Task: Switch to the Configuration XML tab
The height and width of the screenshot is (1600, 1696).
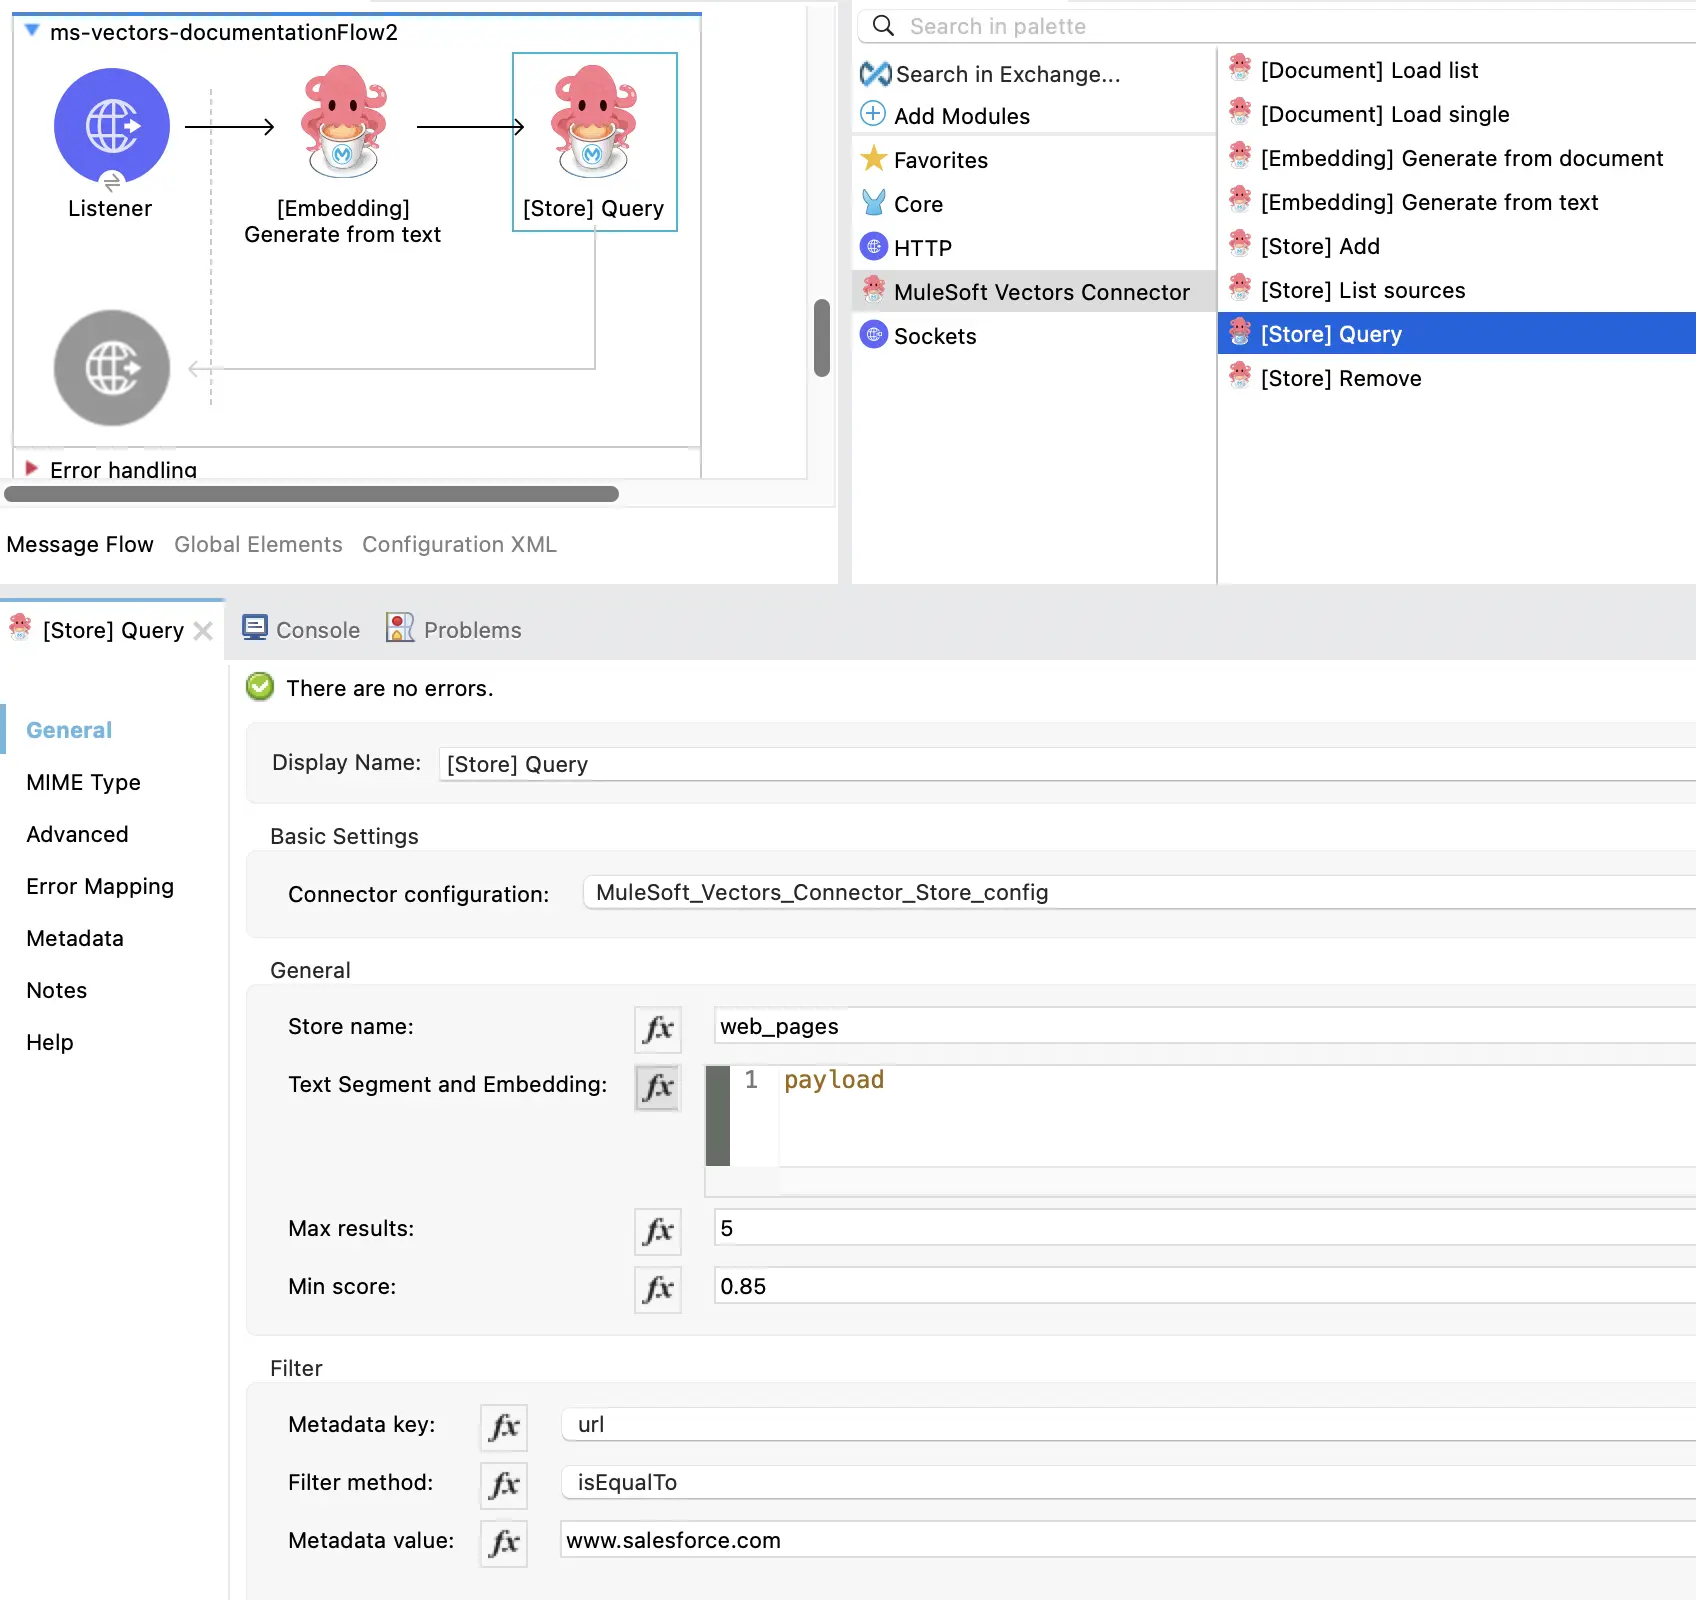Action: click(459, 544)
